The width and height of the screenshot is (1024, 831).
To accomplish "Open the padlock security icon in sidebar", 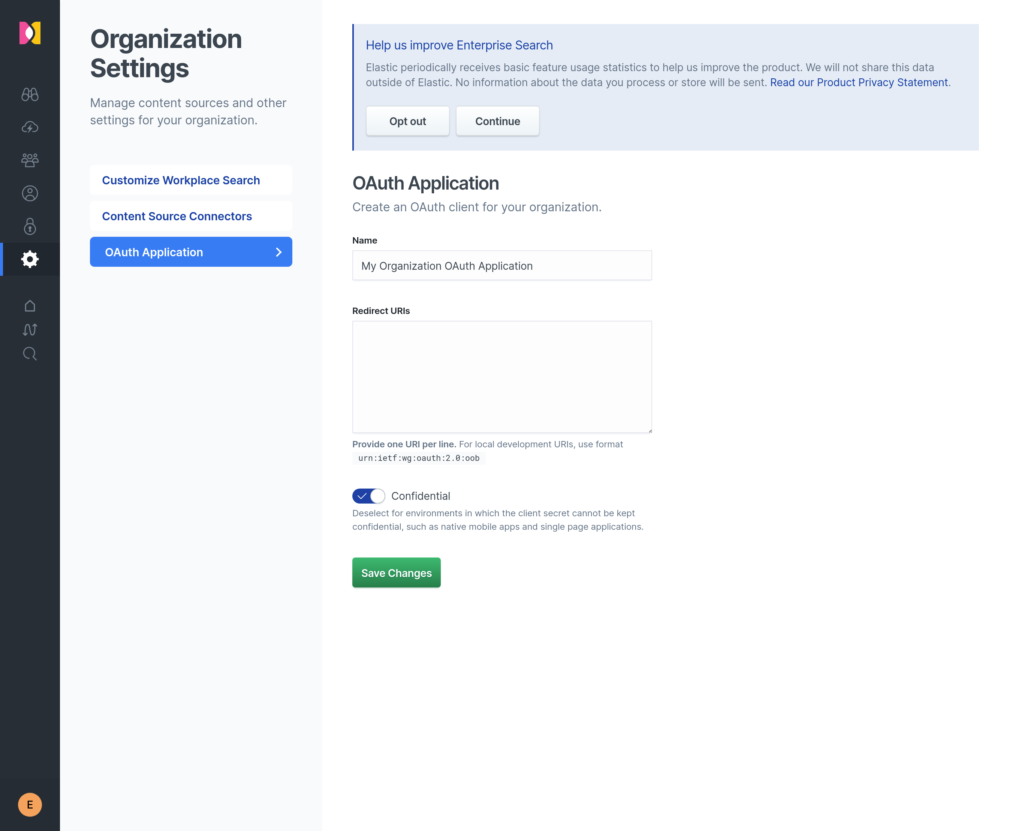I will (x=30, y=226).
